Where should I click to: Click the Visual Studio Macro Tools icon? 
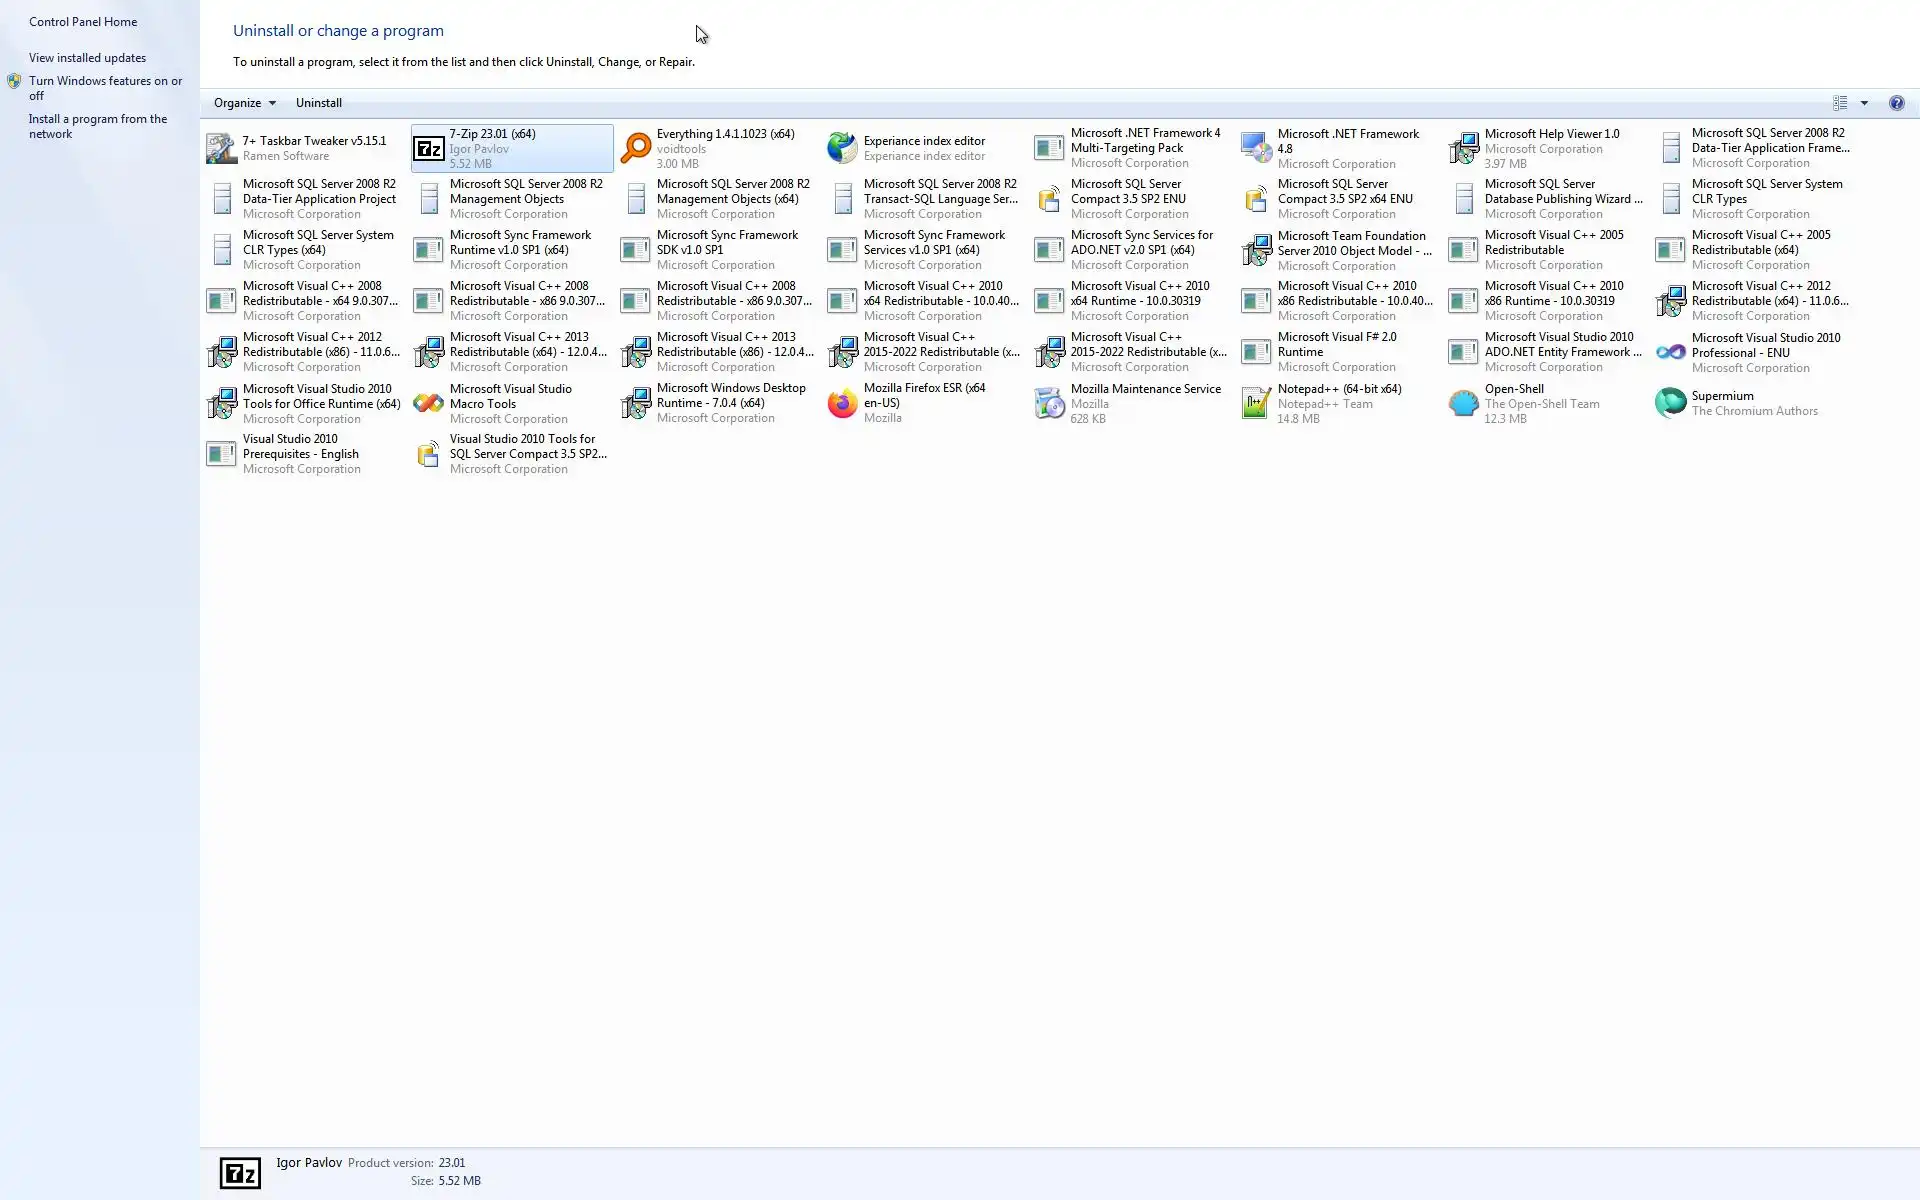(x=428, y=403)
